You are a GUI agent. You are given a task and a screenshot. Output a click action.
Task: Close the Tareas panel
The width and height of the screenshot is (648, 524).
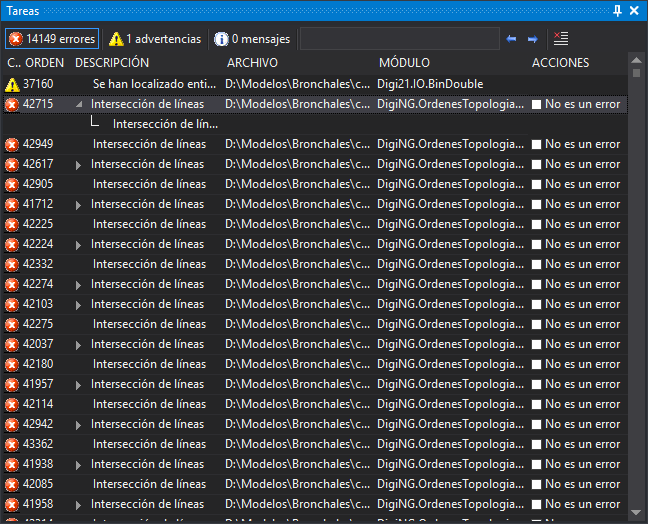[x=634, y=11]
